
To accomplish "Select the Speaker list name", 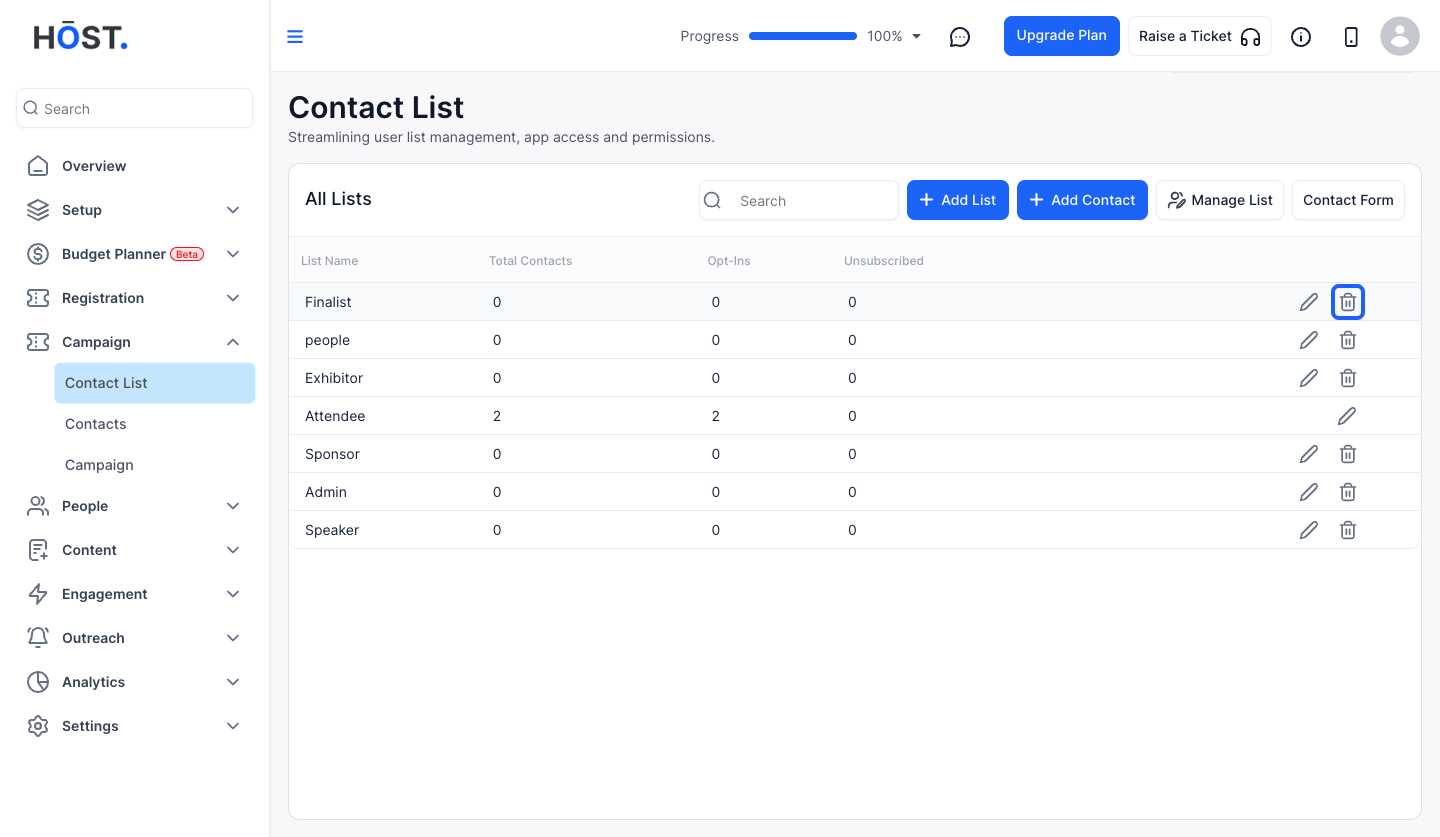I will coord(332,530).
